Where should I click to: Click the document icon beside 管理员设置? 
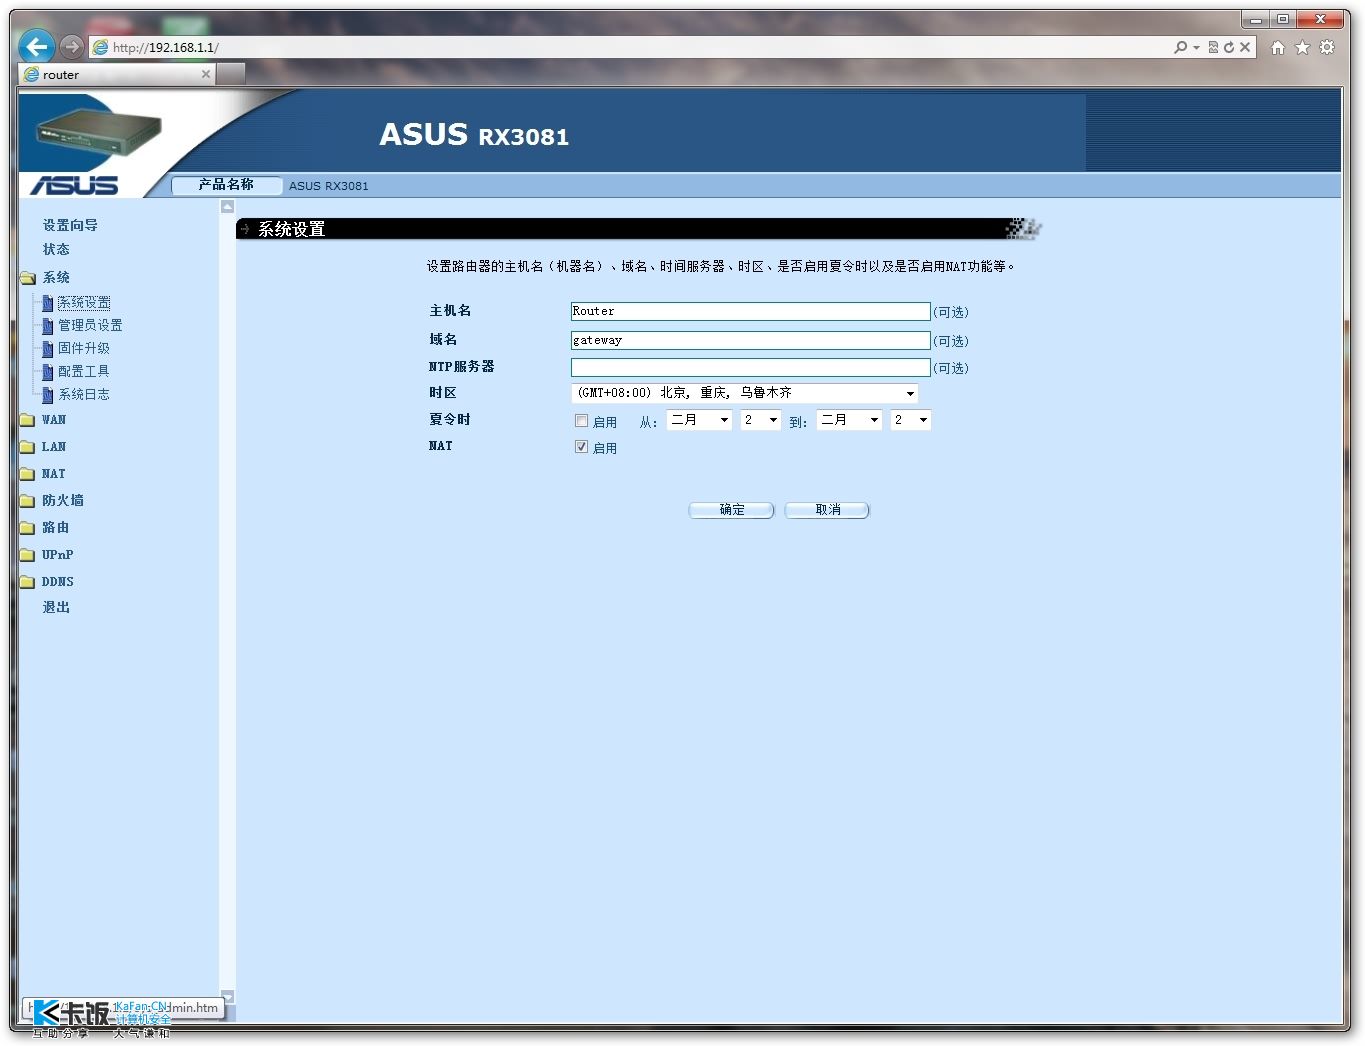tap(48, 326)
